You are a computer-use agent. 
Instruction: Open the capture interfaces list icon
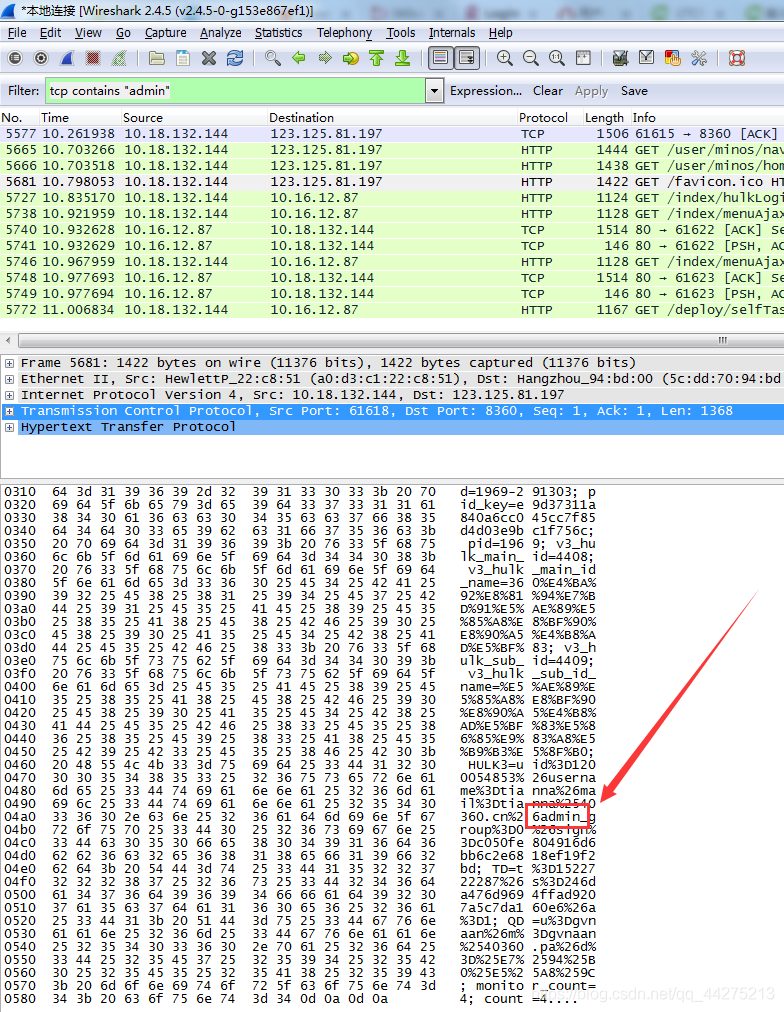pyautogui.click(x=15, y=58)
